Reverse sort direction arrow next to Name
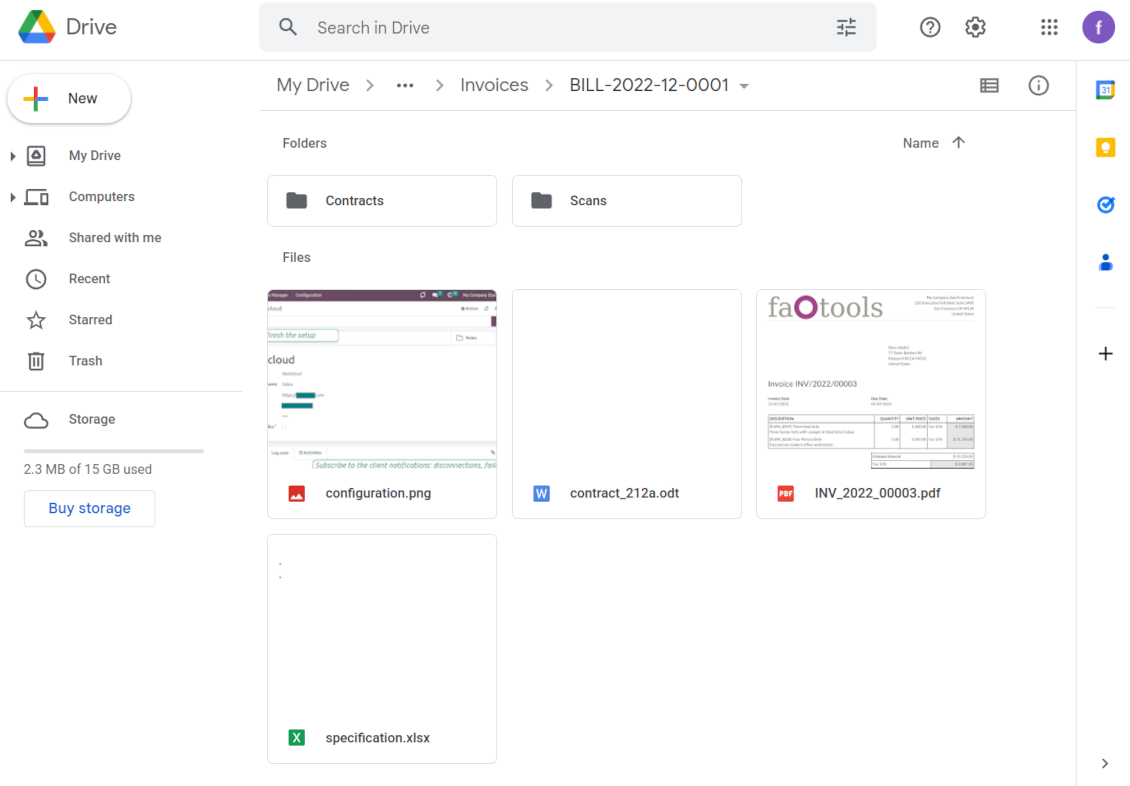 tap(958, 143)
